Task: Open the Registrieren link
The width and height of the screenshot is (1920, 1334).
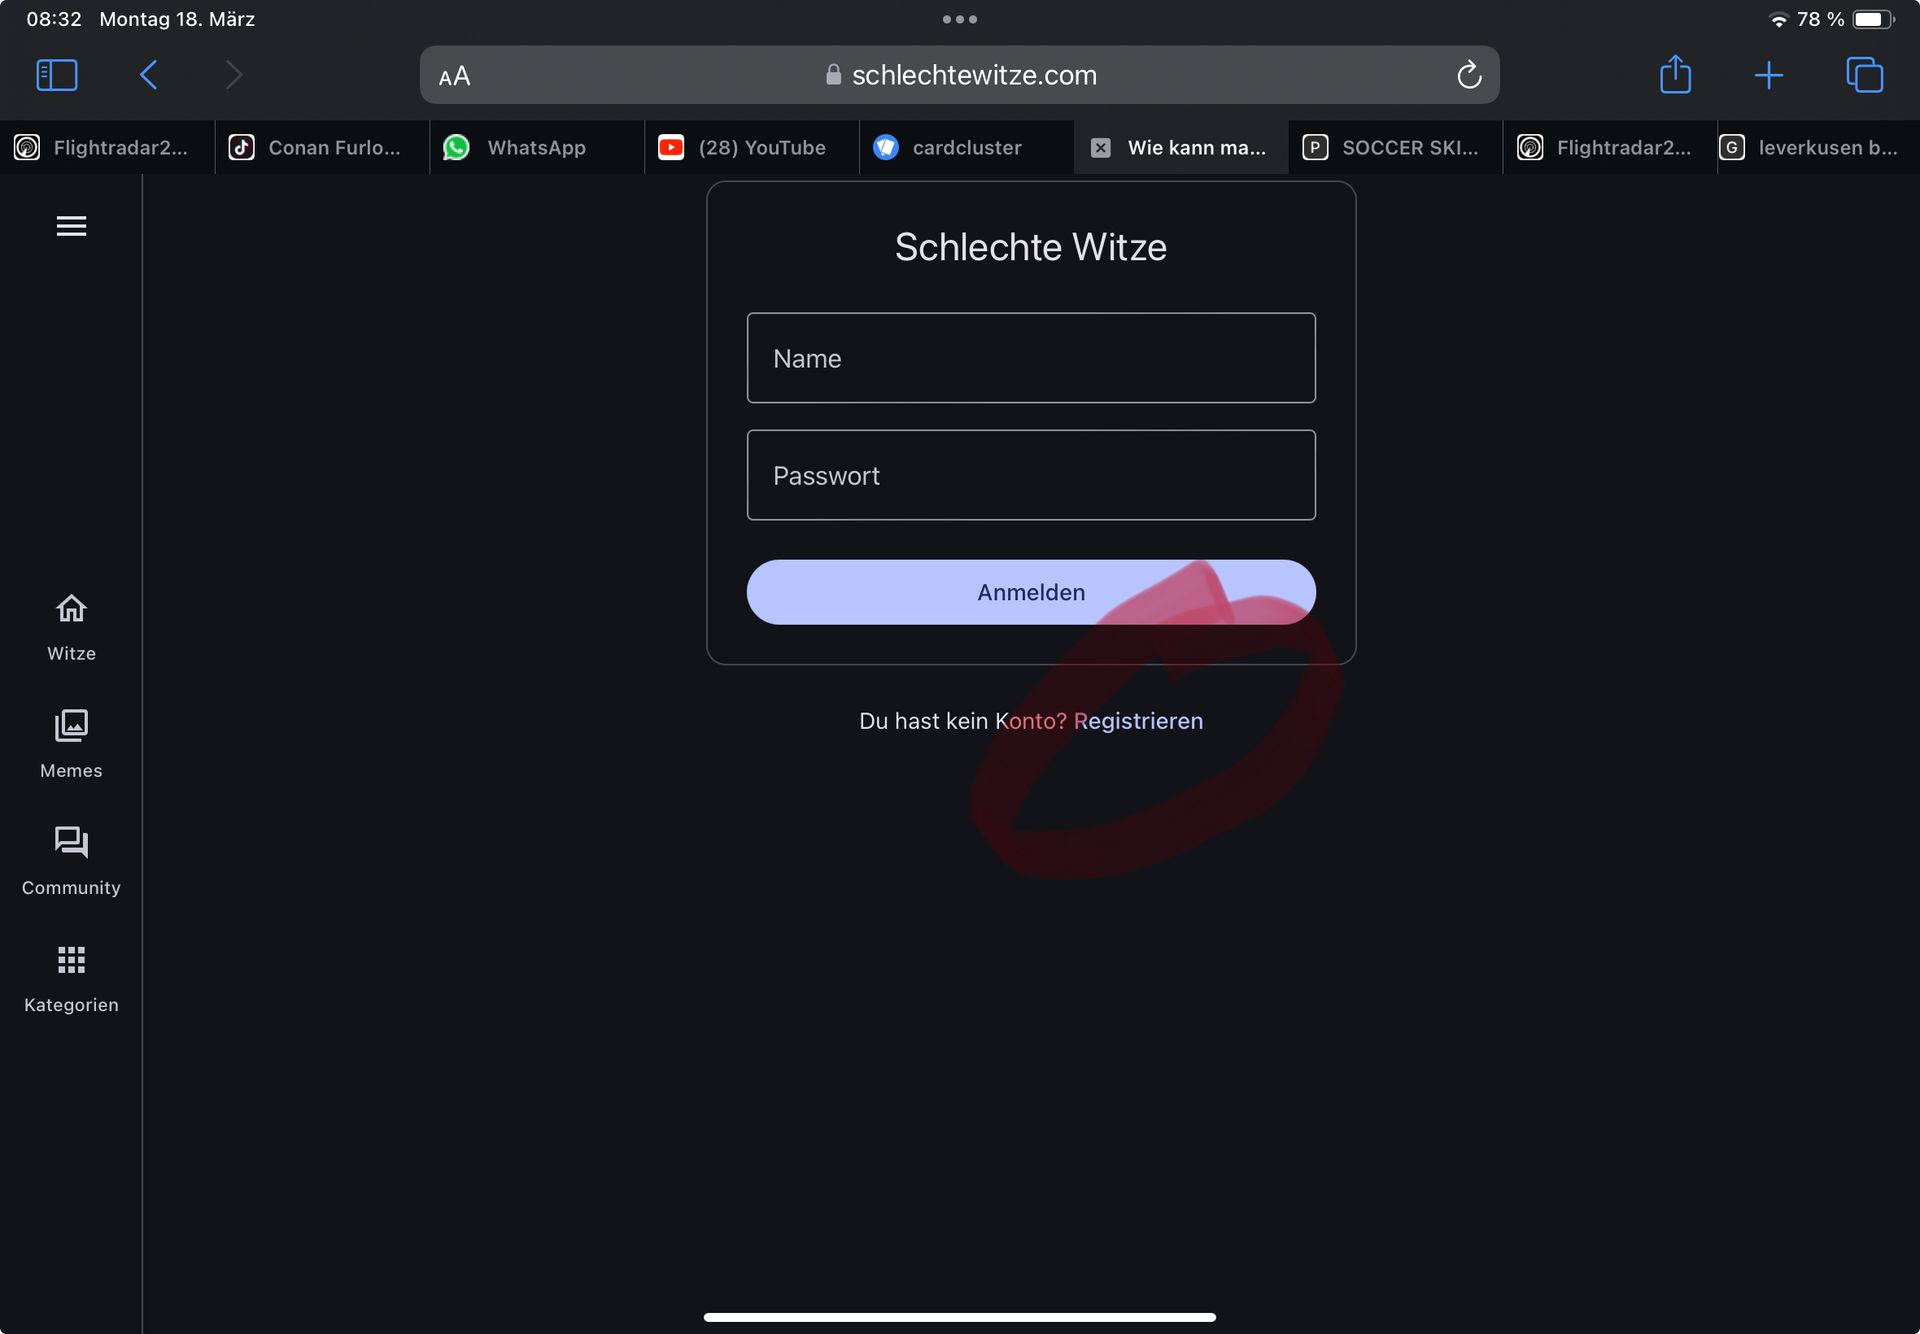Action: click(1138, 721)
